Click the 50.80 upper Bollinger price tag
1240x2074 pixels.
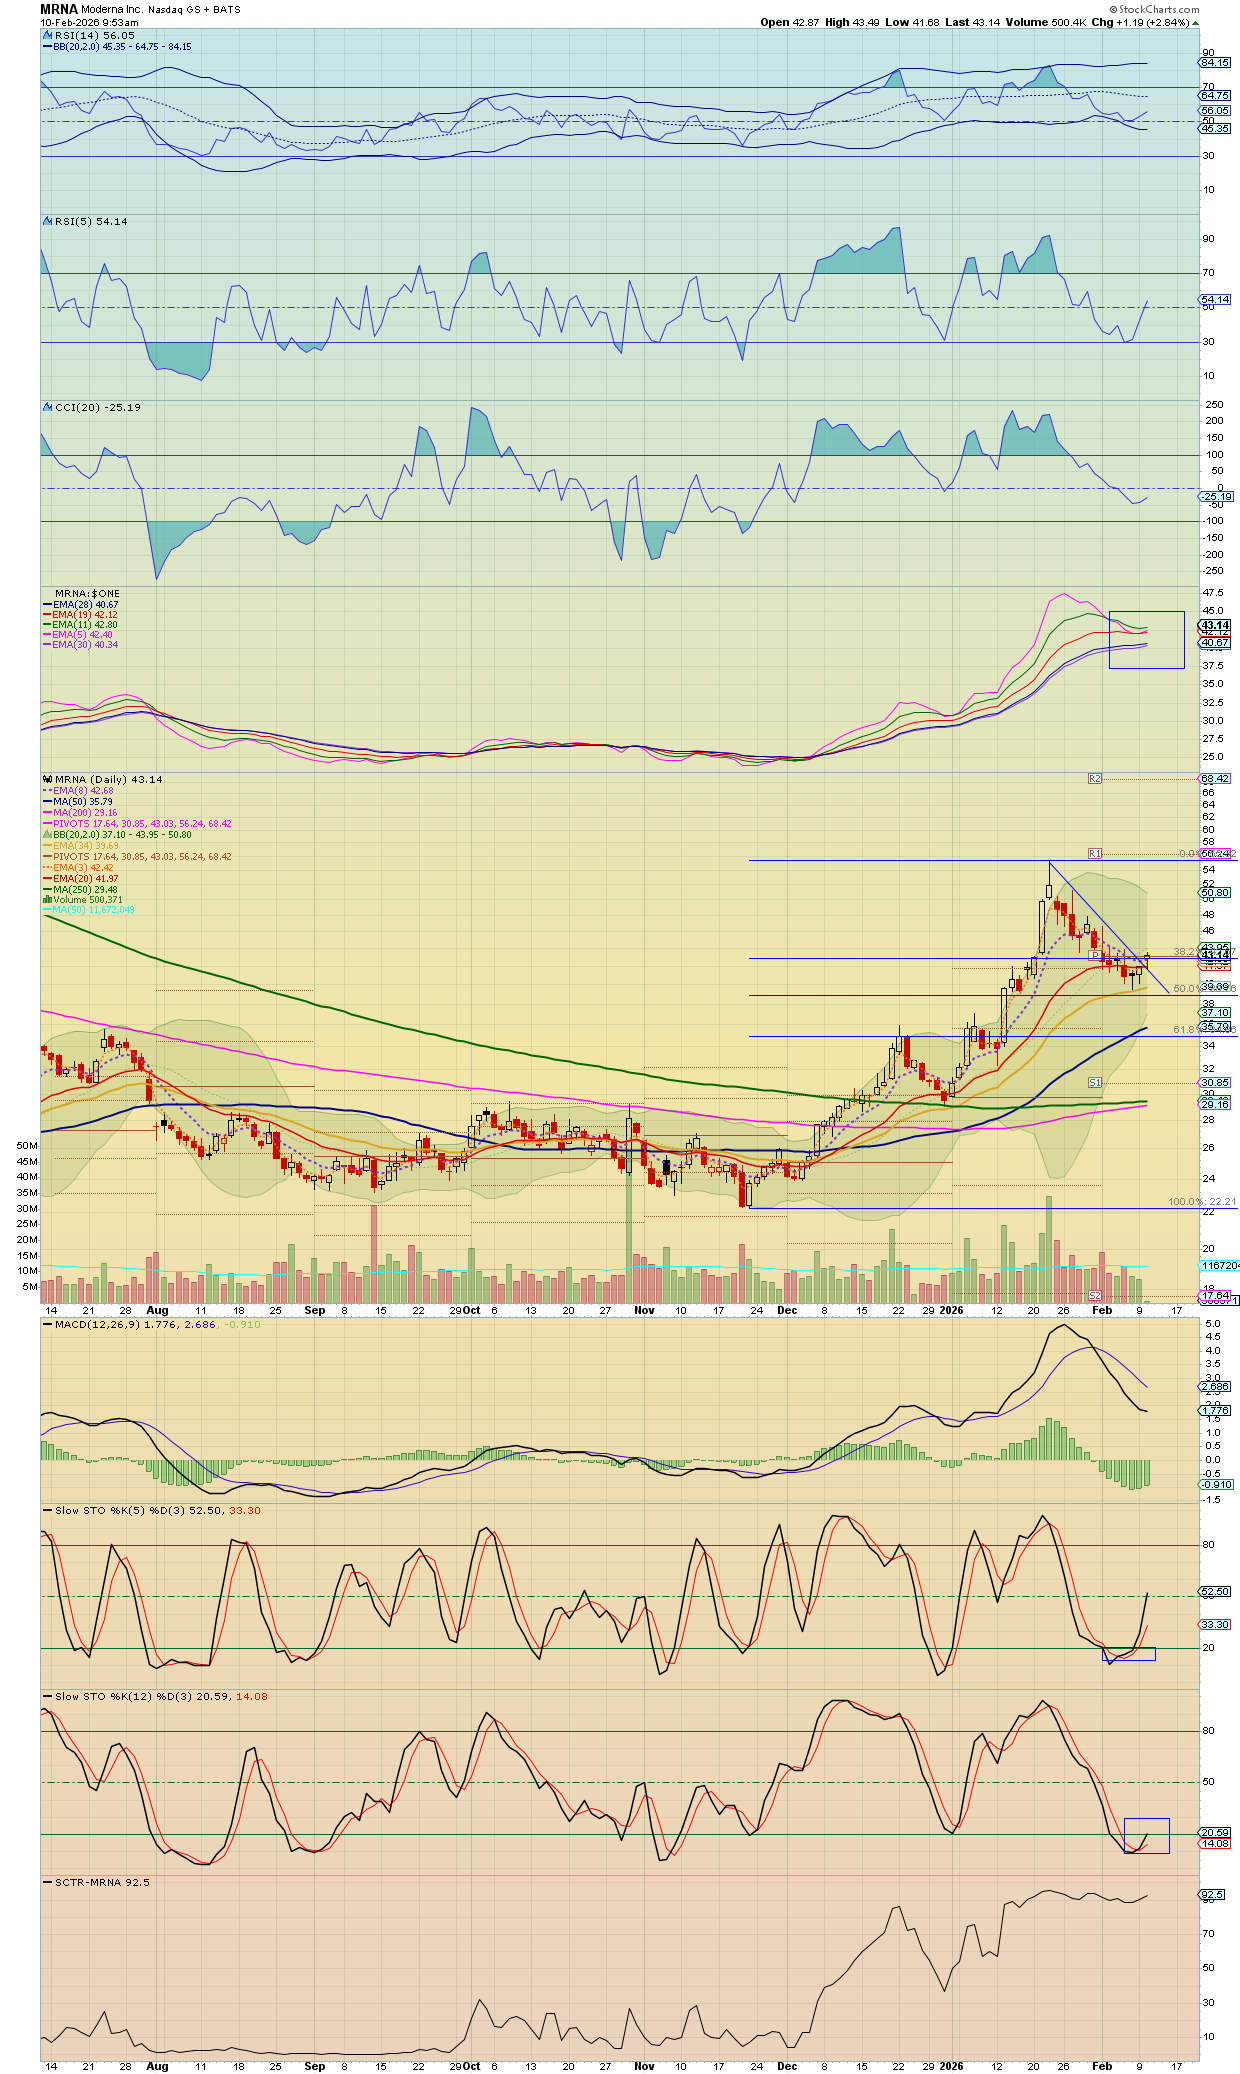click(x=1215, y=892)
